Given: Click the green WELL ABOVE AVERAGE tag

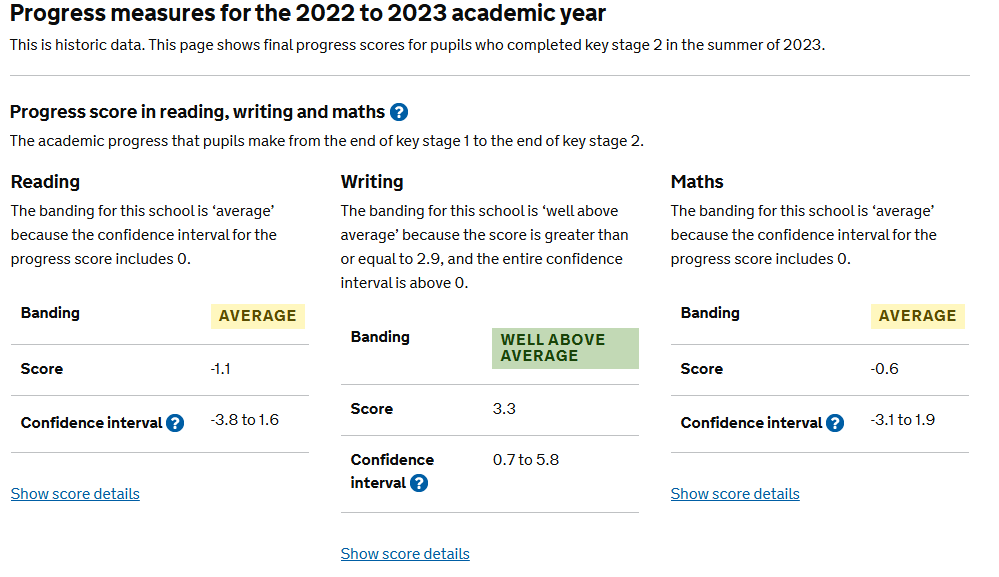Looking at the screenshot, I should click(565, 348).
